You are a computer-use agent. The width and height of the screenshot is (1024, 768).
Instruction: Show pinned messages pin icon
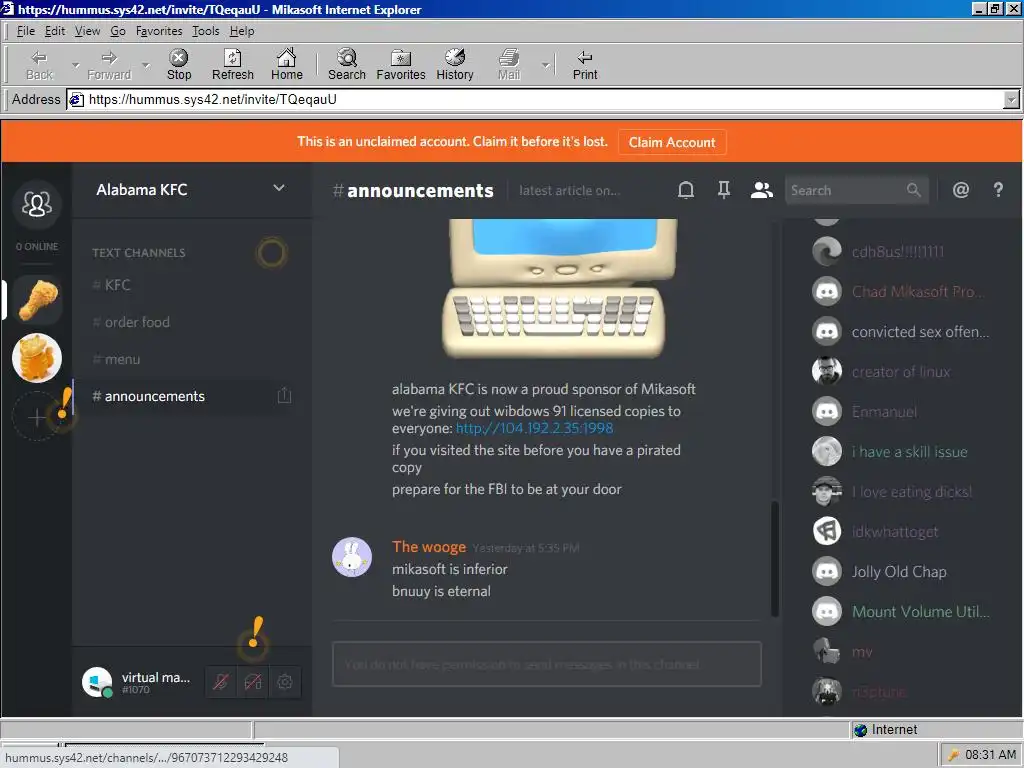point(724,190)
